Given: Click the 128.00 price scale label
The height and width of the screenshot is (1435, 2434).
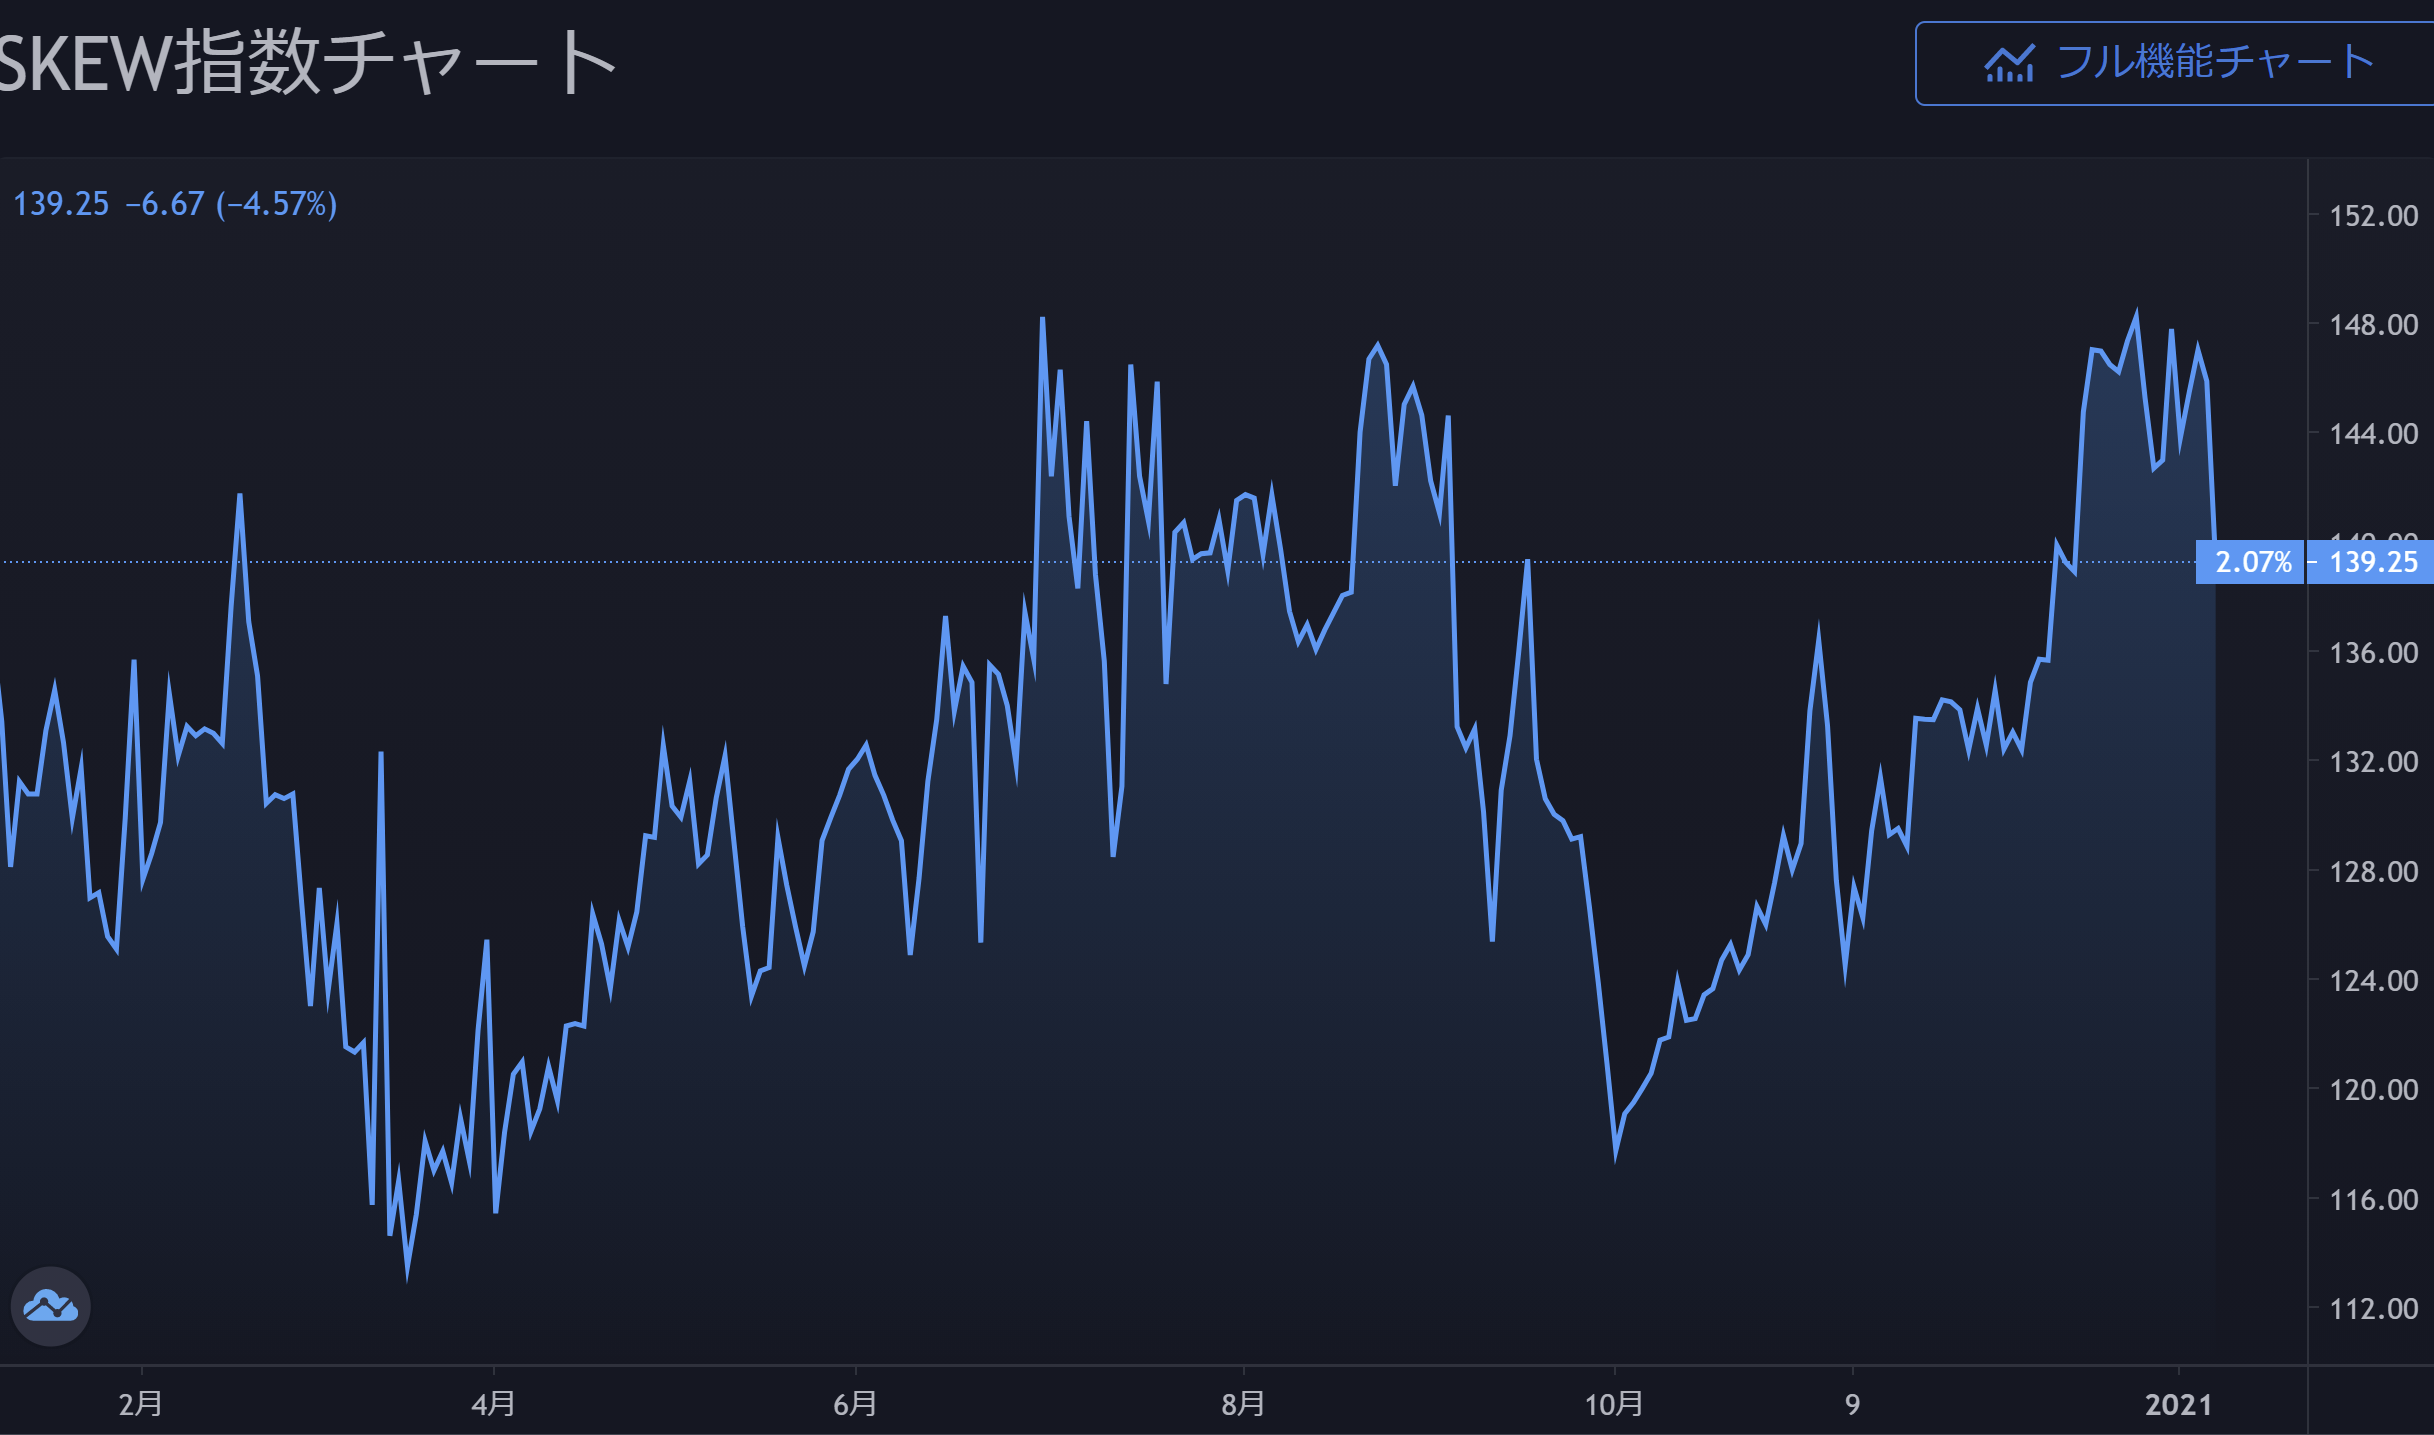Looking at the screenshot, I should click(x=2373, y=871).
